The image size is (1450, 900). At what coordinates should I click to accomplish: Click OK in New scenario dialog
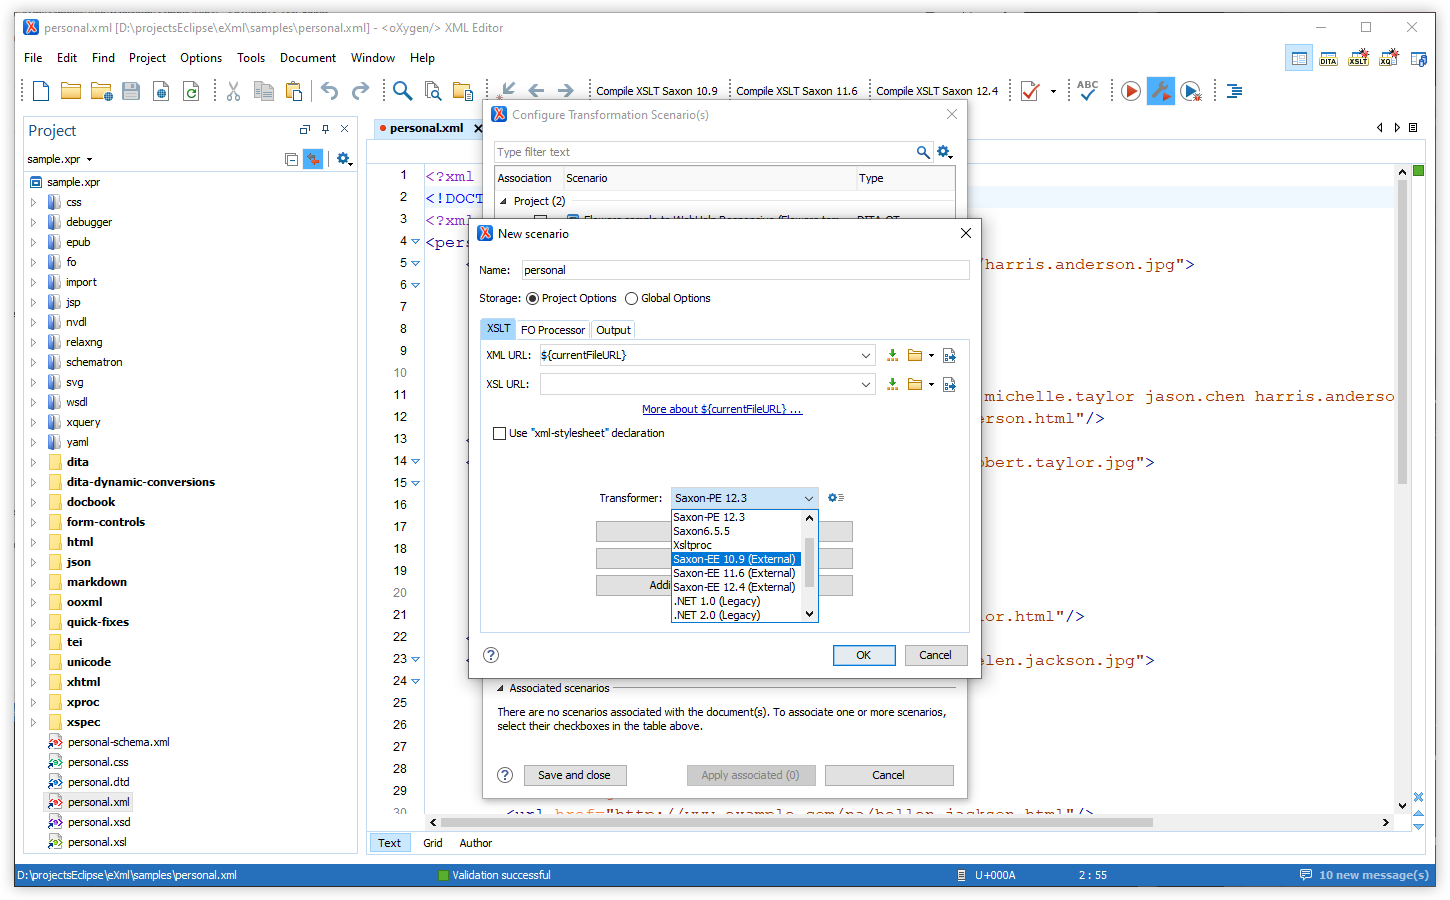[864, 655]
